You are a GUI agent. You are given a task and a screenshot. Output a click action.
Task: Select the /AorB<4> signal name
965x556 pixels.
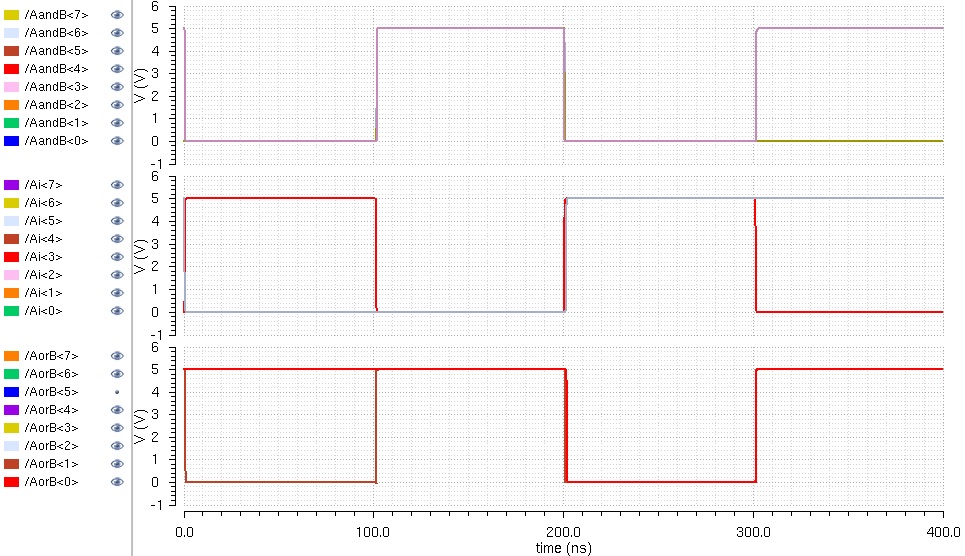point(52,410)
